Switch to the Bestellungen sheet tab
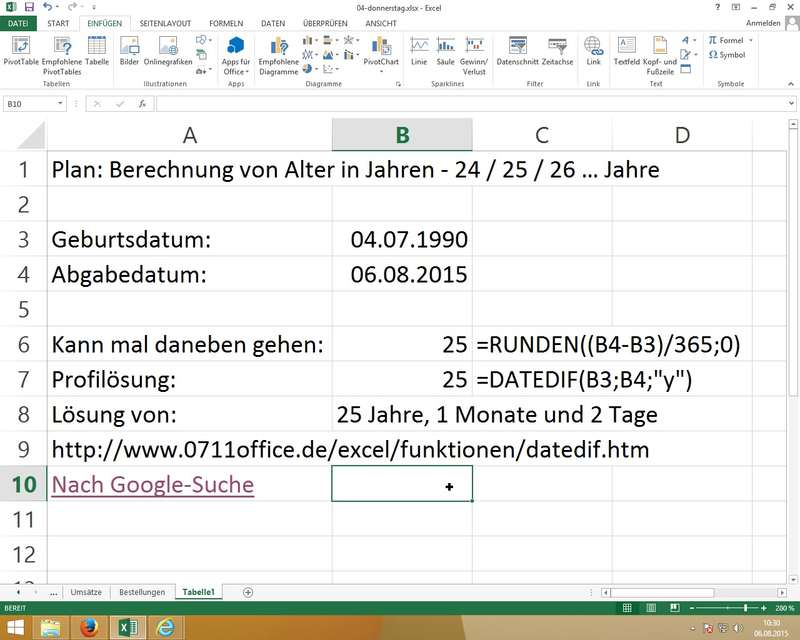 point(141,592)
